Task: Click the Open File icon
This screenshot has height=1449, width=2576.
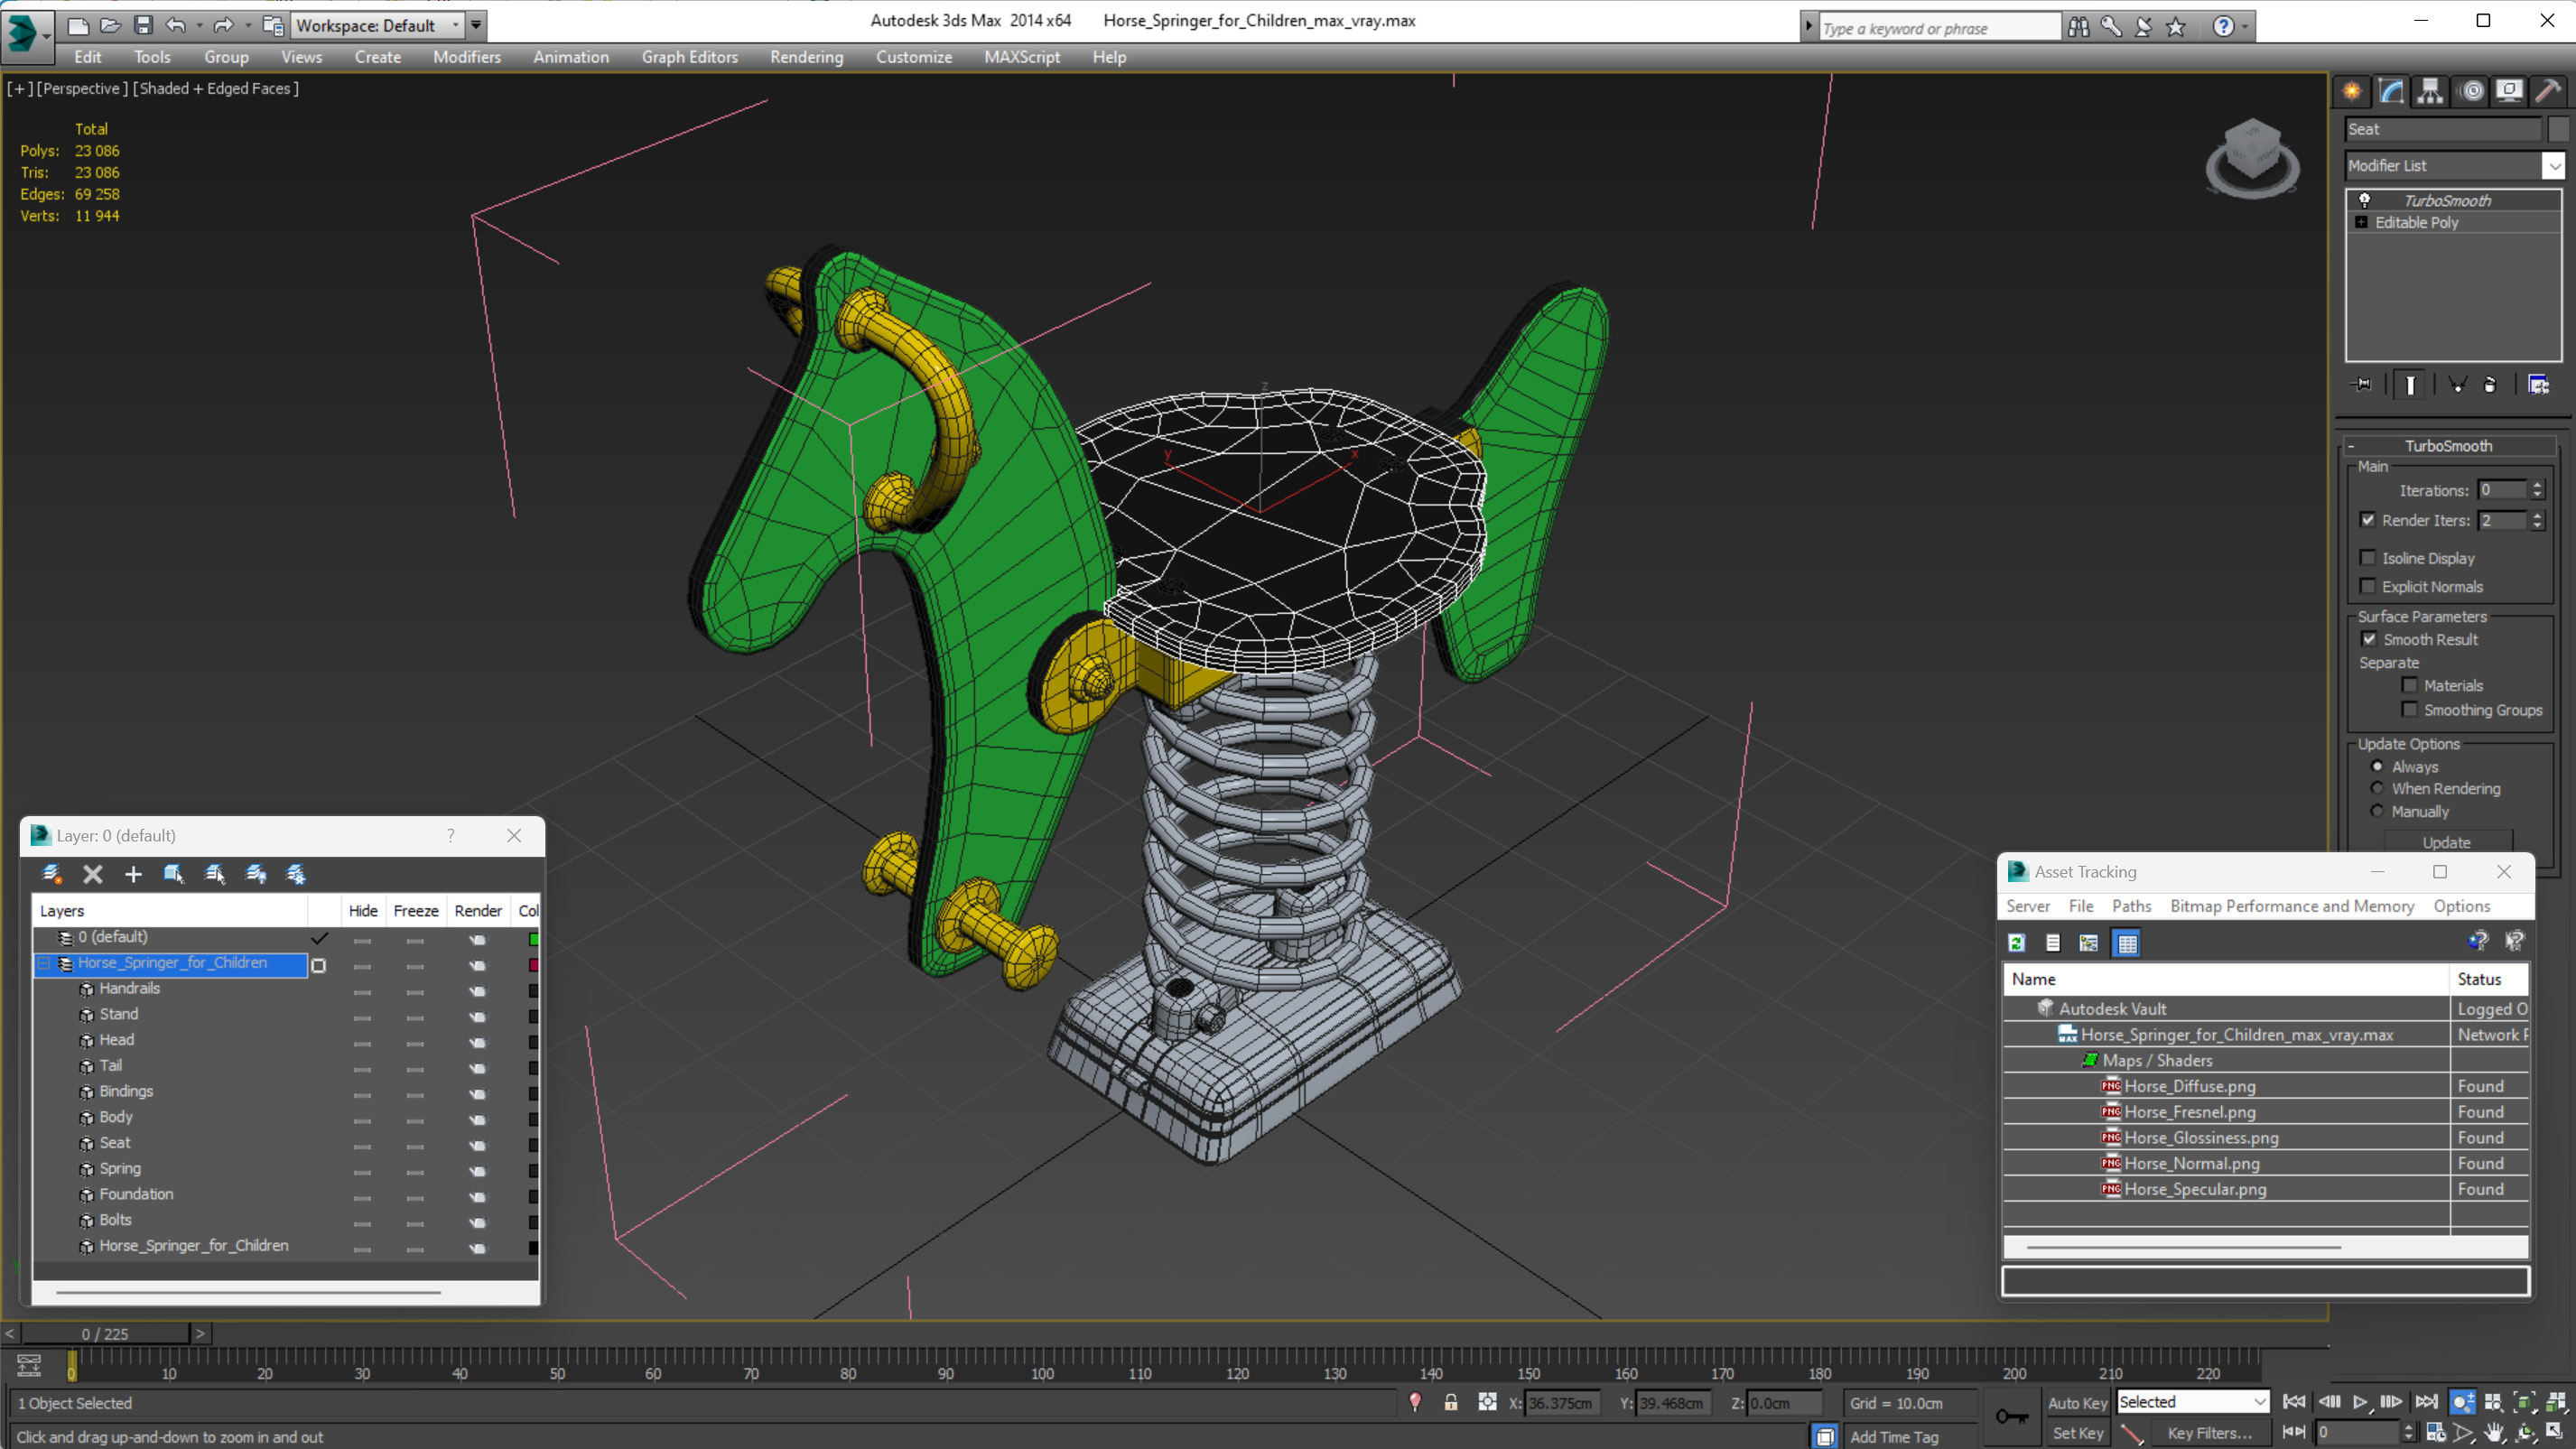Action: 111,25
